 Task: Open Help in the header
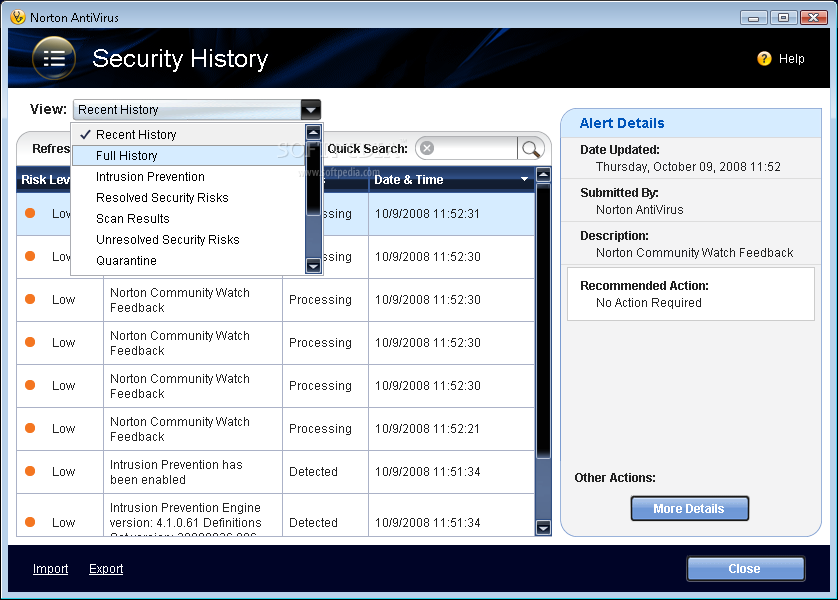pyautogui.click(x=791, y=59)
